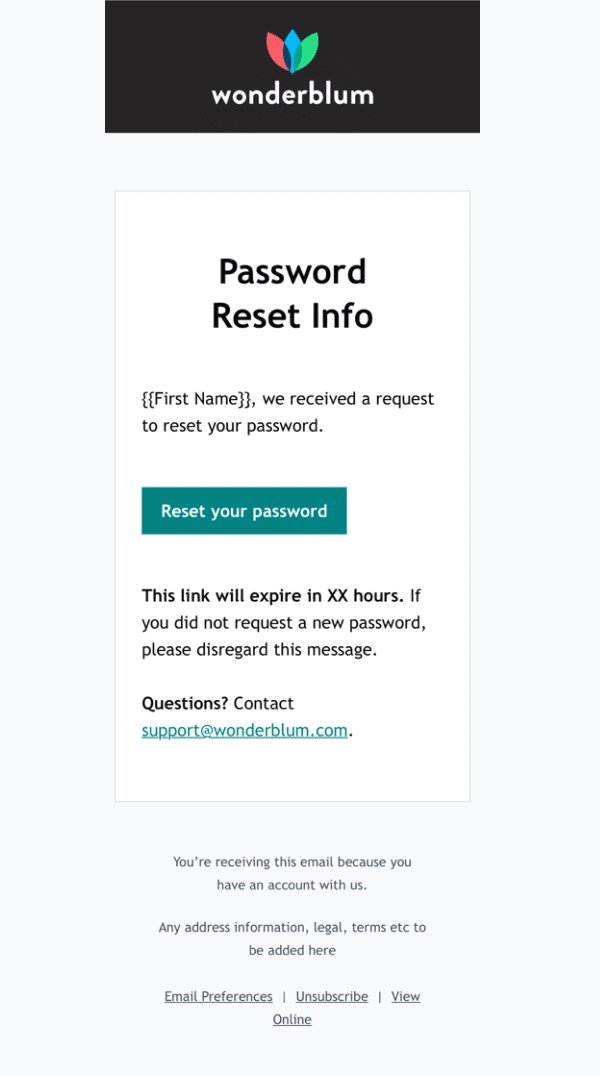Click the wonderblum flower logo icon

292,51
